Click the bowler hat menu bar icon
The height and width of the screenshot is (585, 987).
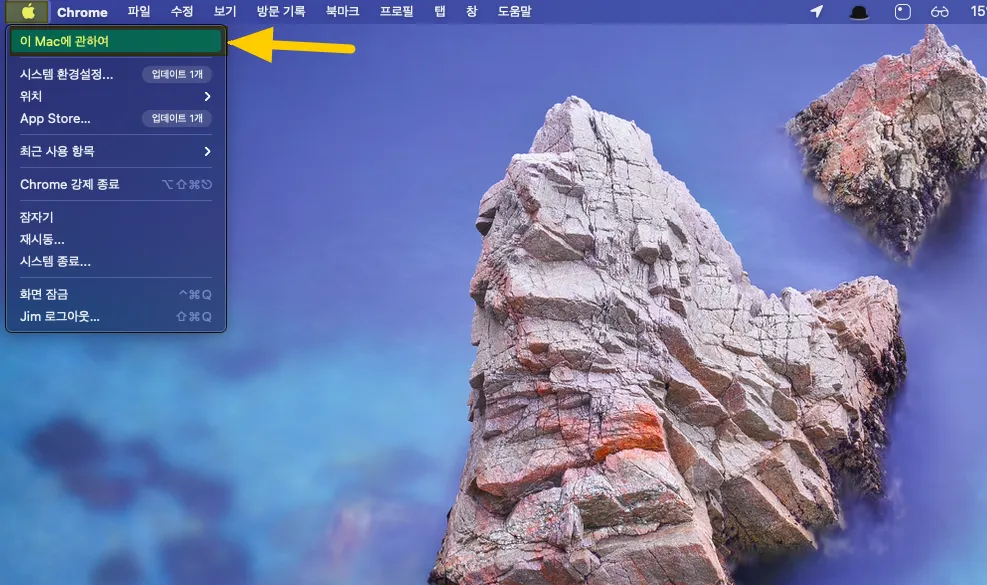pyautogui.click(x=859, y=12)
